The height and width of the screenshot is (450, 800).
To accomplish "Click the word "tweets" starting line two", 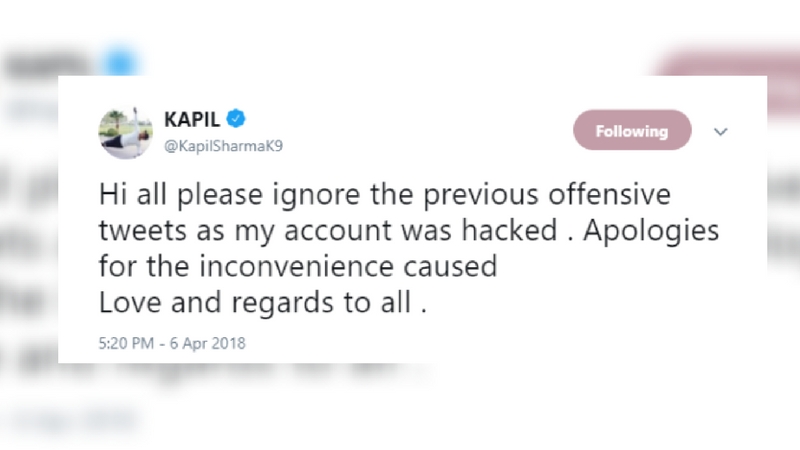I will coord(135,230).
